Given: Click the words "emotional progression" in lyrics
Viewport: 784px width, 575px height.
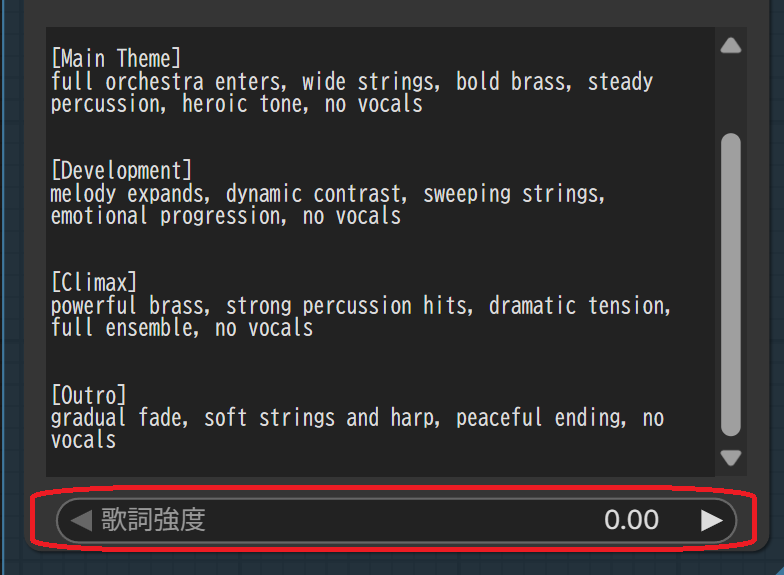Looking at the screenshot, I should (x=165, y=216).
